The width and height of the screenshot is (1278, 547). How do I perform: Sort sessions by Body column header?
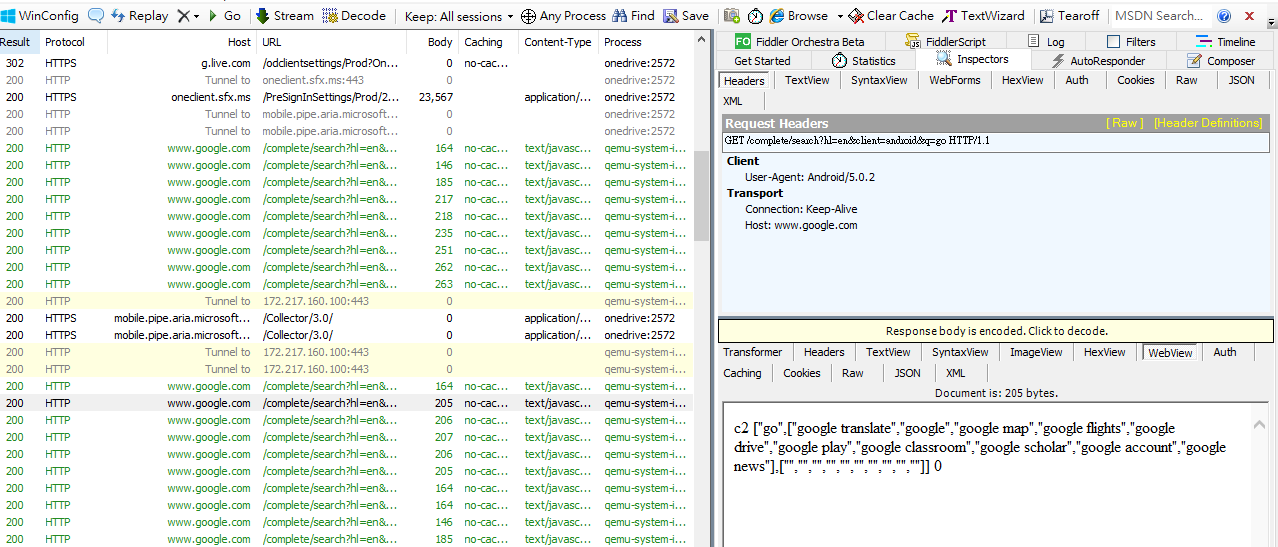[x=432, y=42]
